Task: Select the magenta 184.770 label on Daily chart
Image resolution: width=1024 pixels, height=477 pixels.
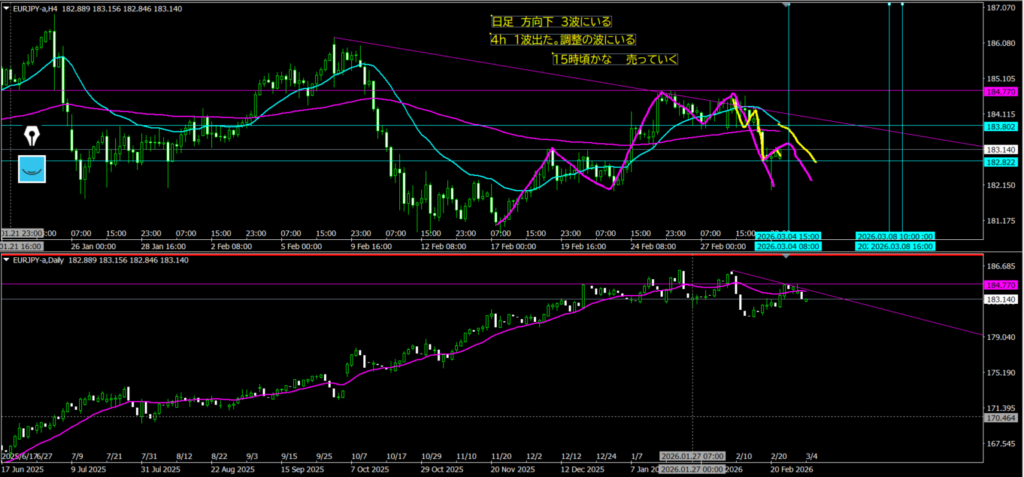Action: pyautogui.click(x=1001, y=285)
